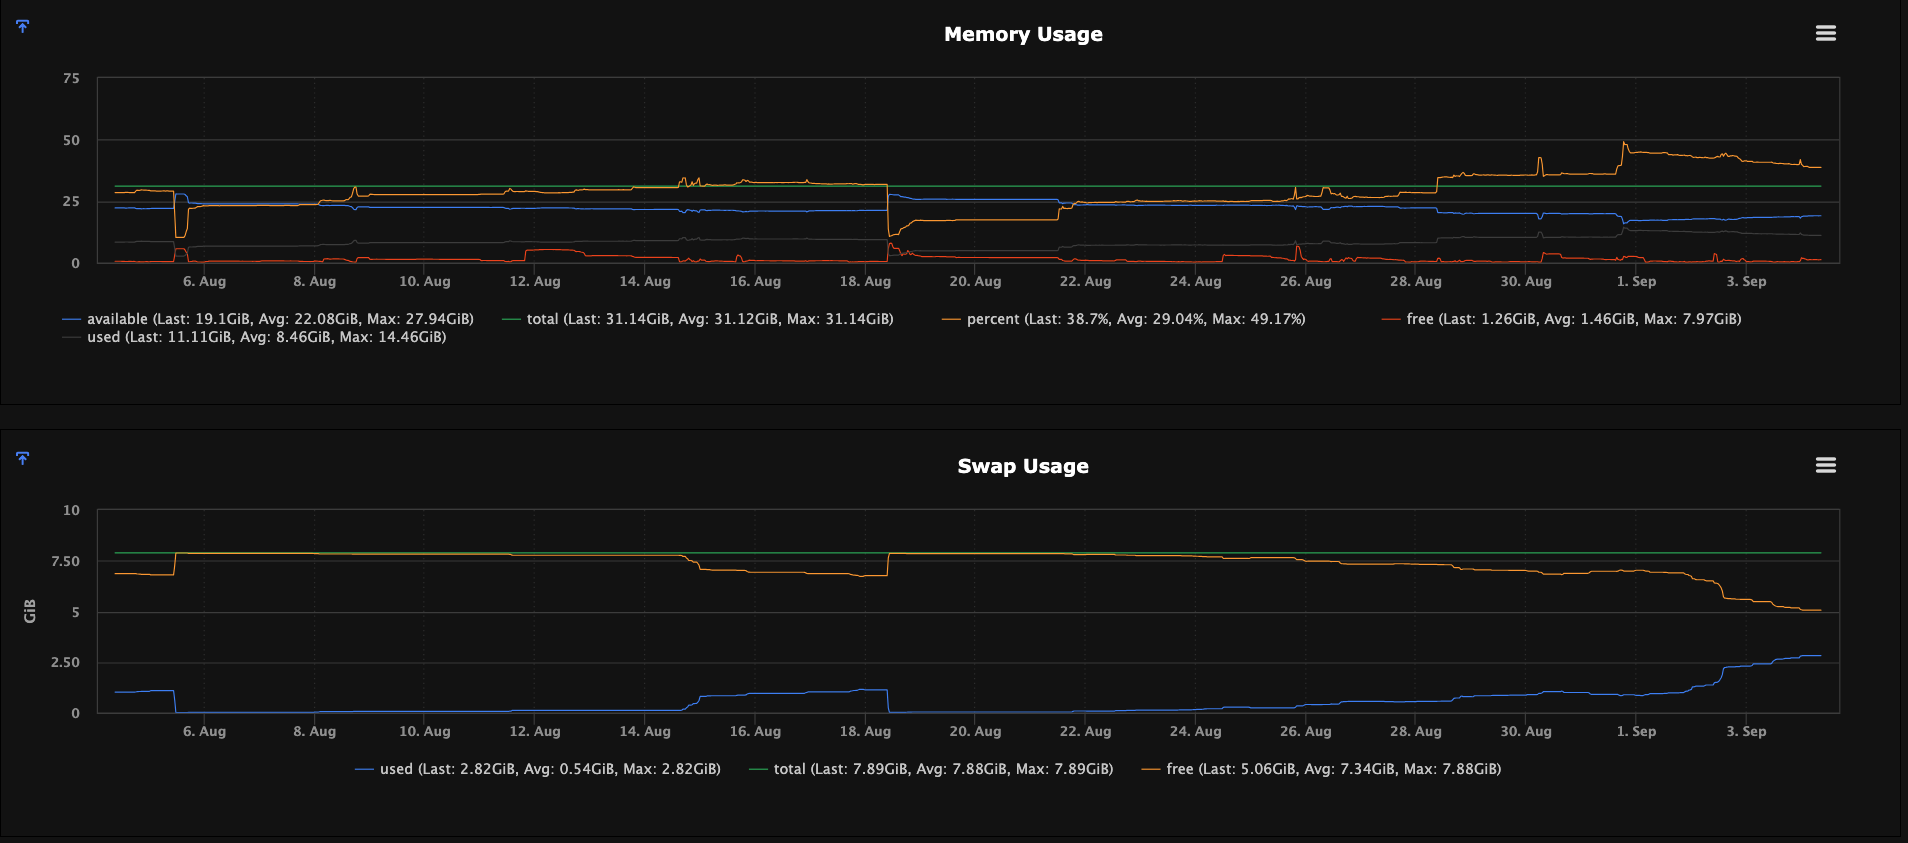Click the Memory Usage chart title

[x=1023, y=34]
